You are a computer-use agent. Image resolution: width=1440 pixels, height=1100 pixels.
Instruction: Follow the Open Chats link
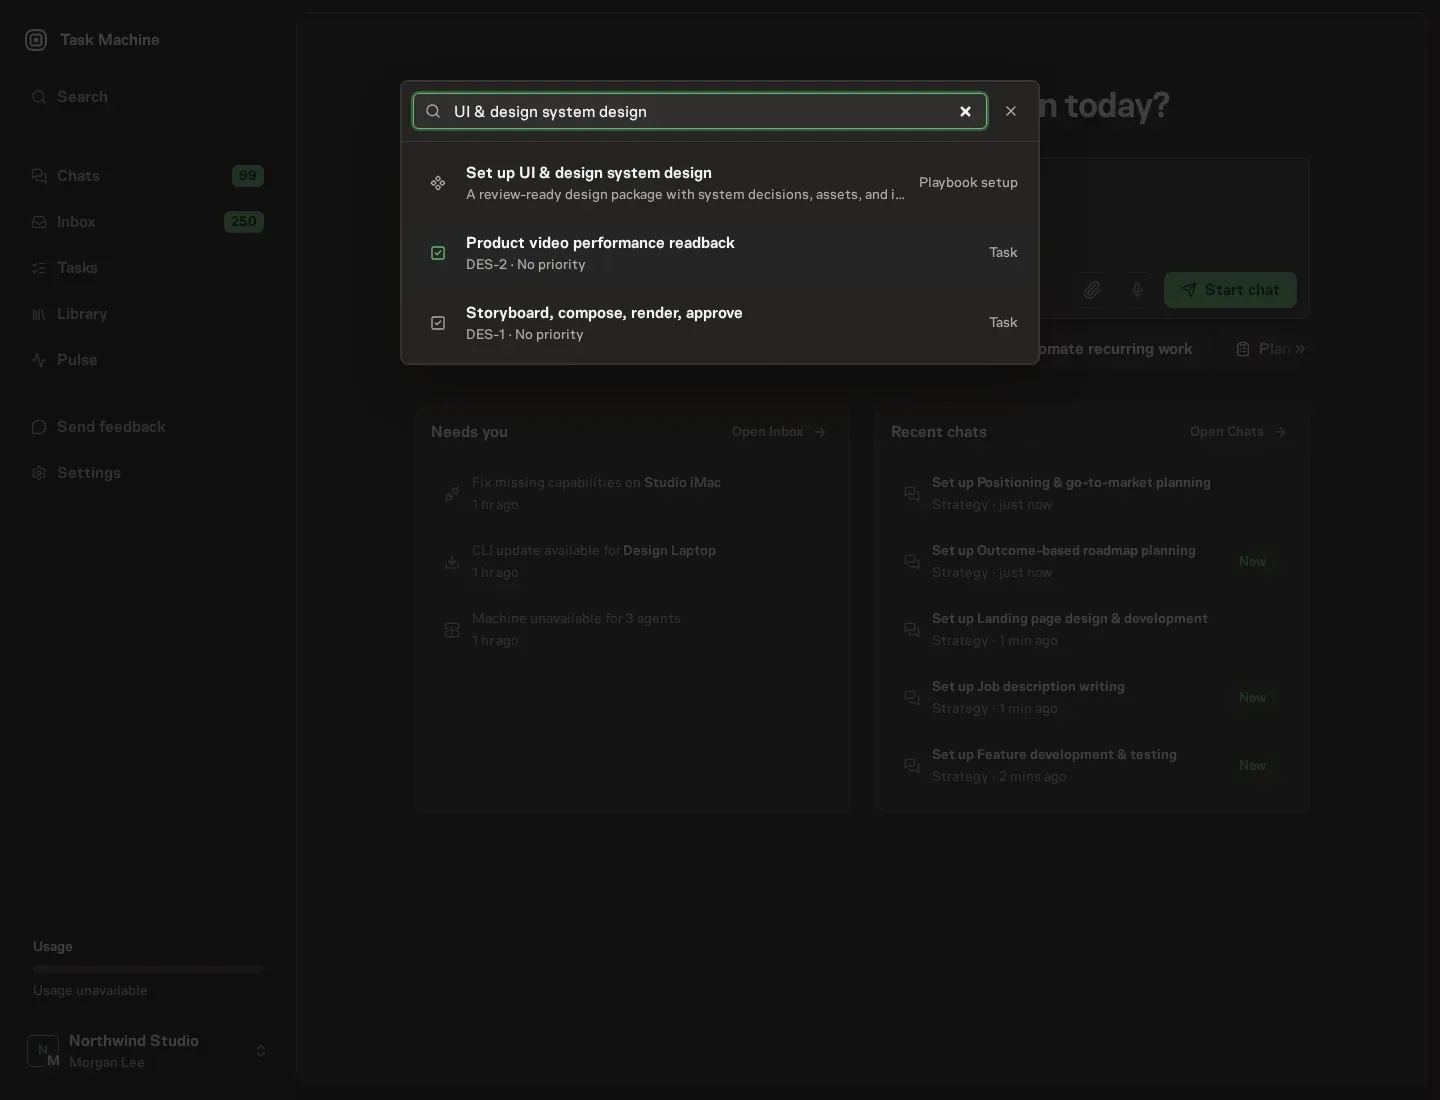coord(1238,432)
